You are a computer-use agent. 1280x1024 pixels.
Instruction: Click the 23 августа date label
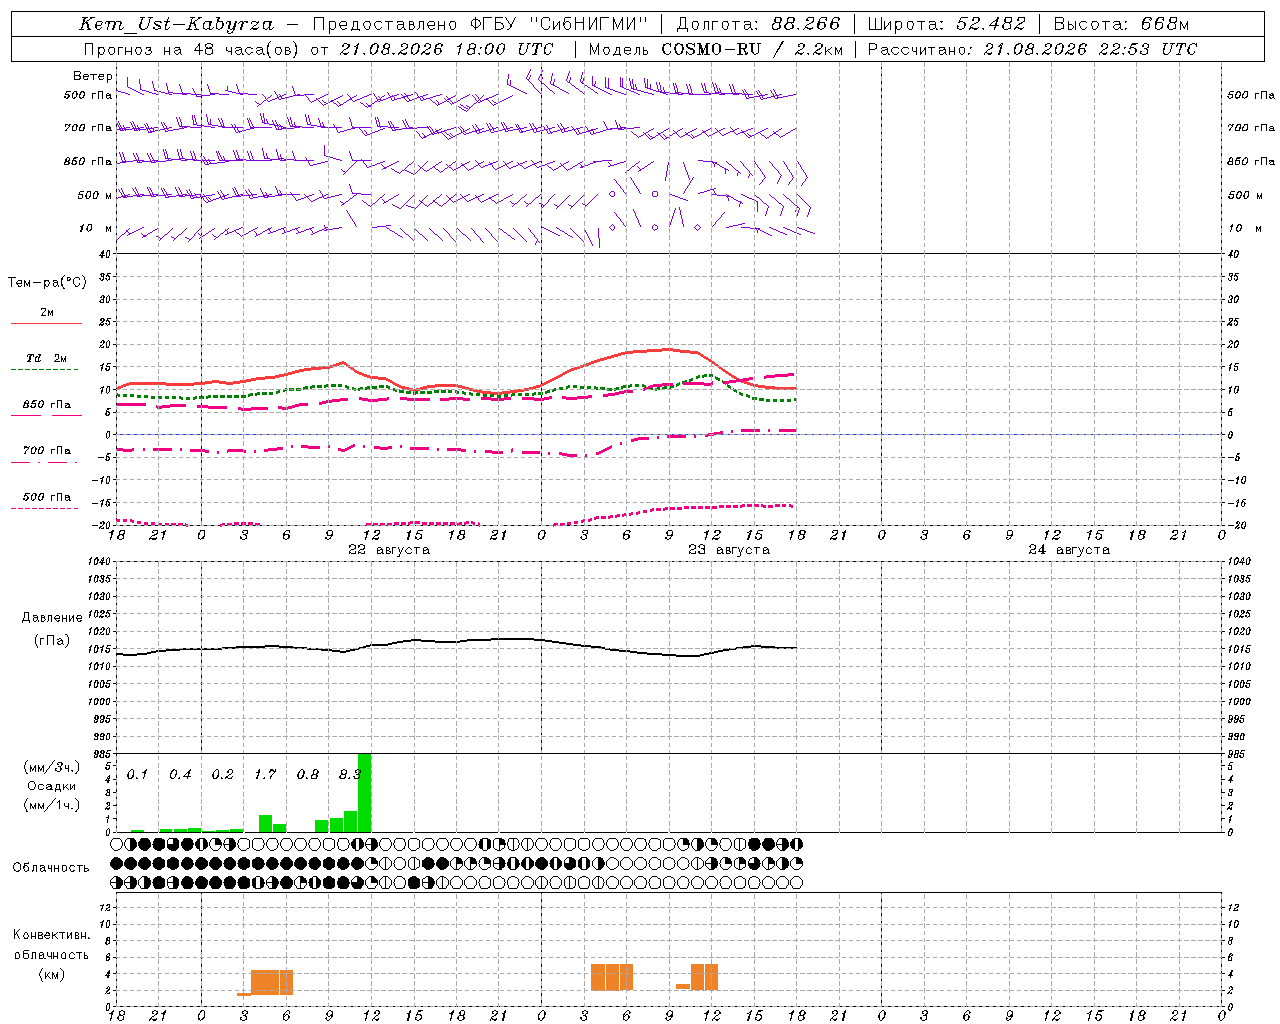click(x=729, y=550)
